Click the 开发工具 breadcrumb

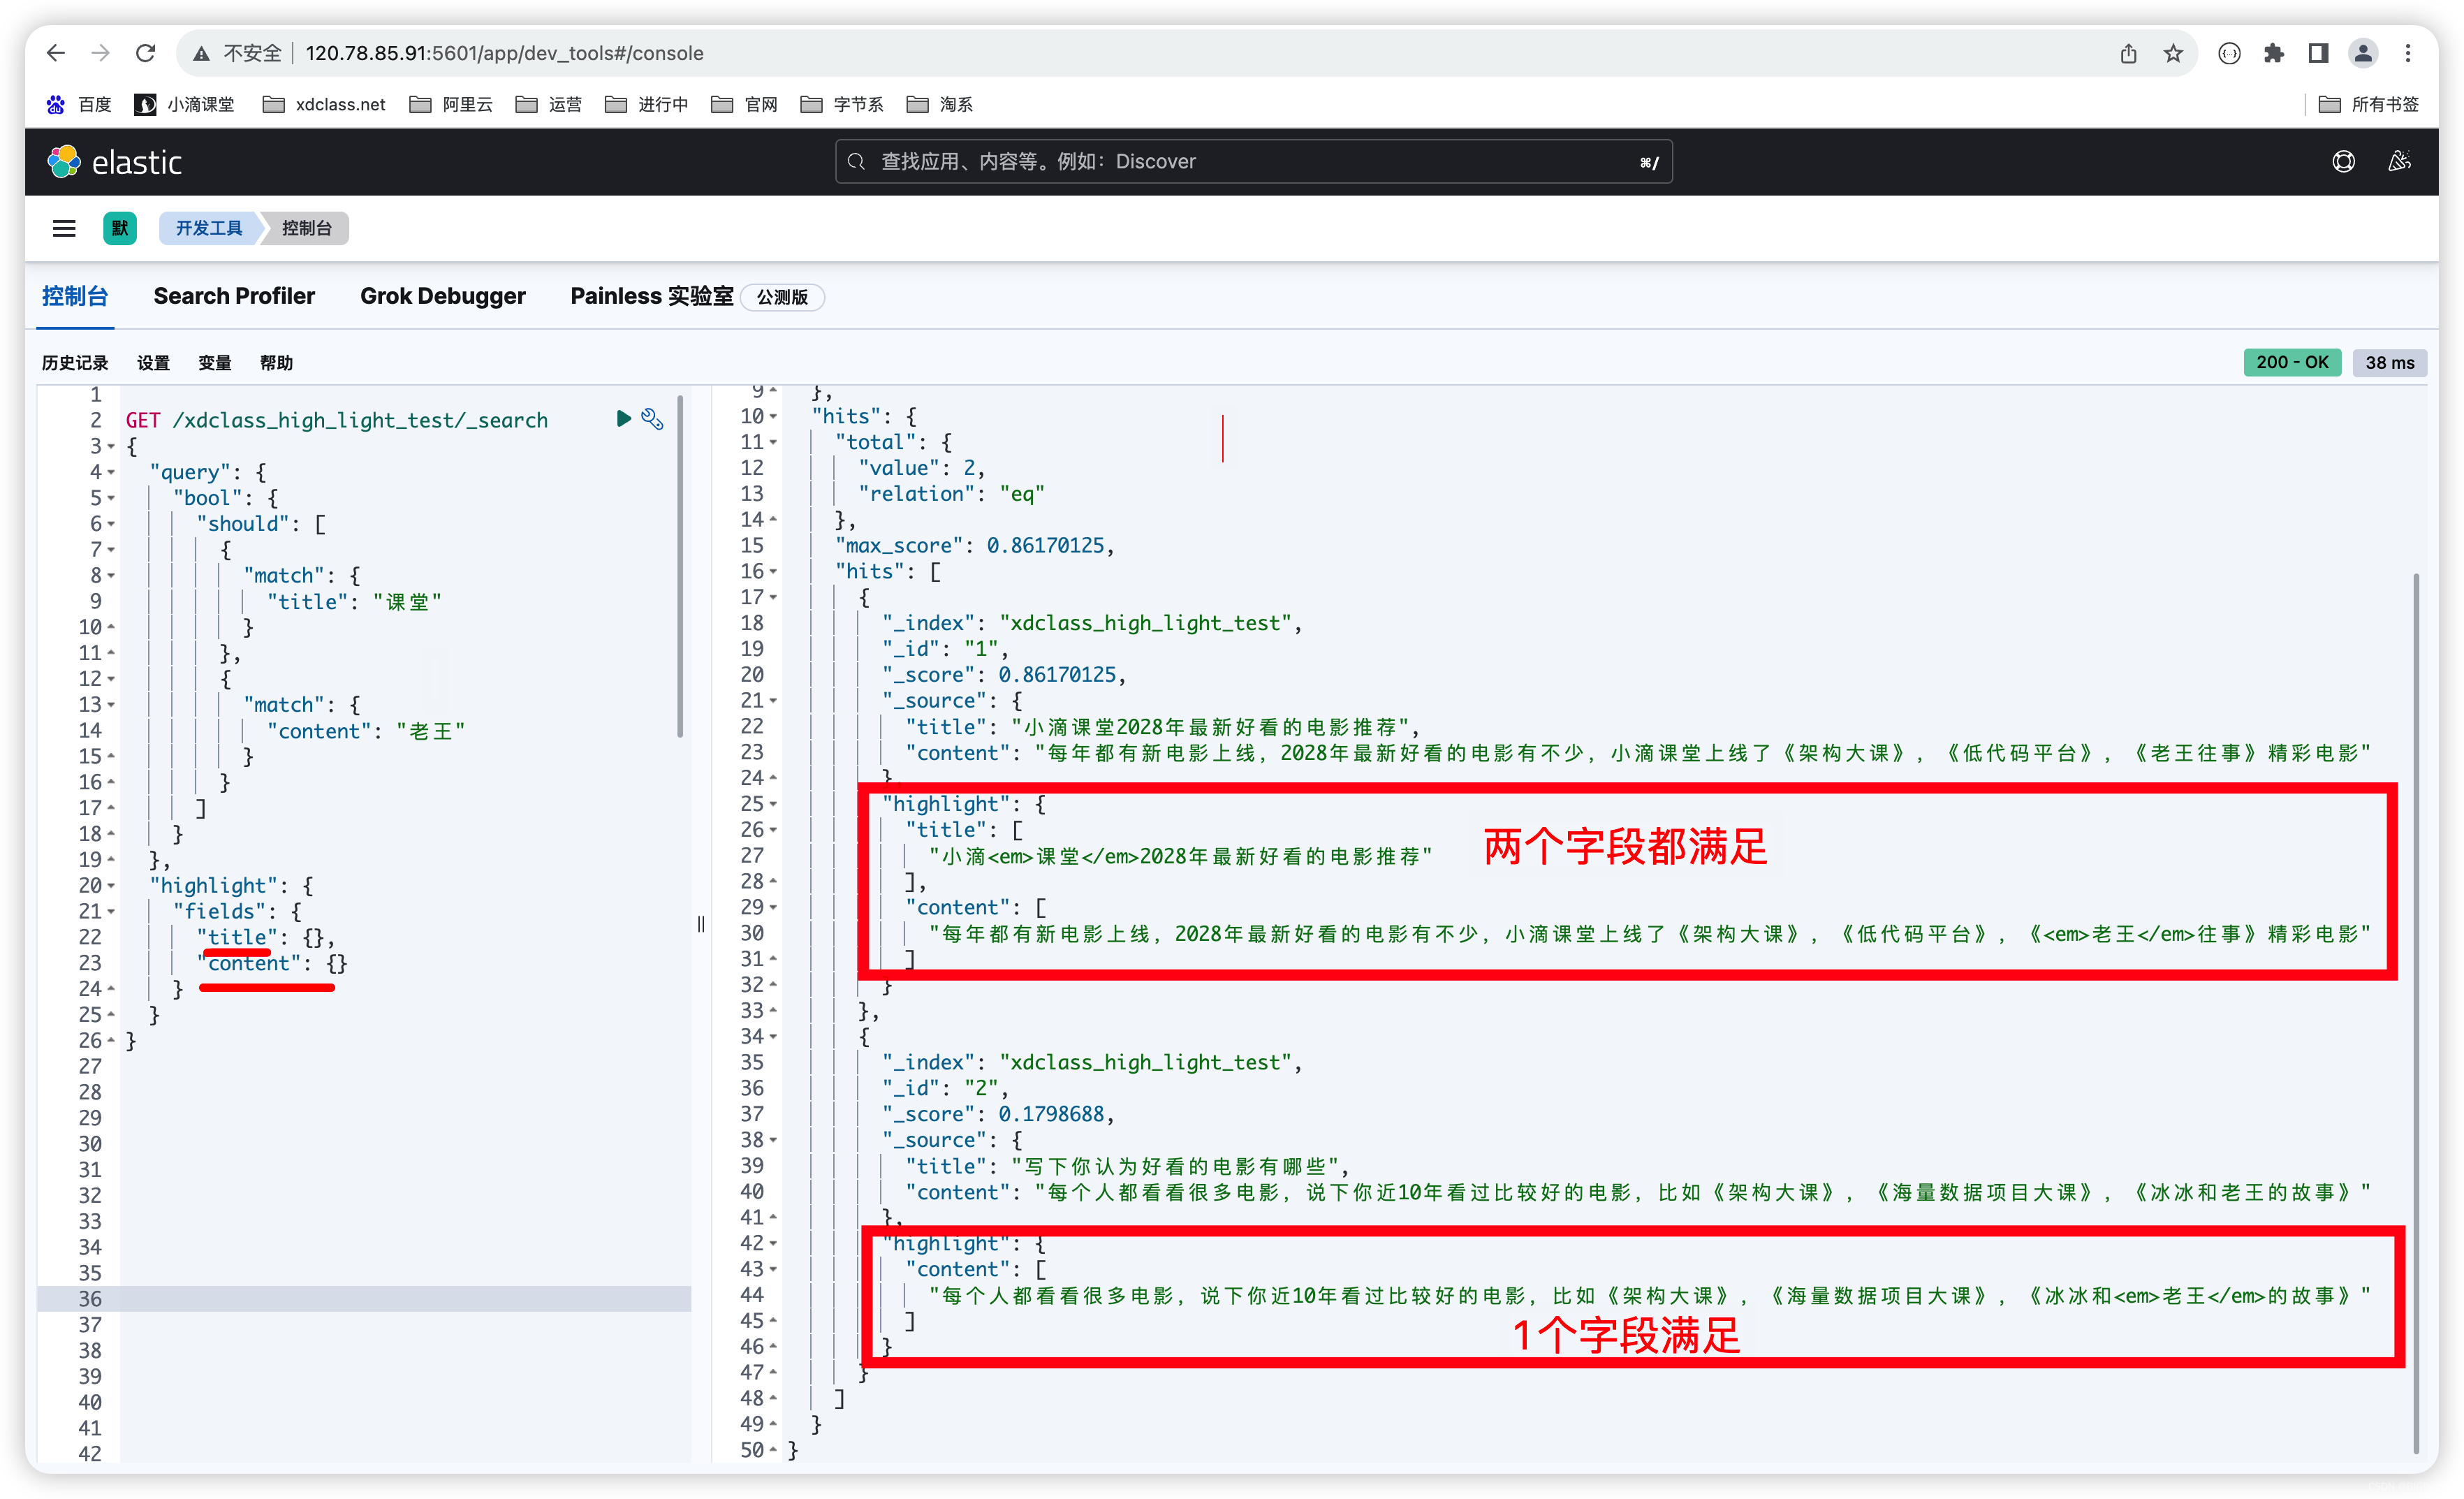[209, 228]
